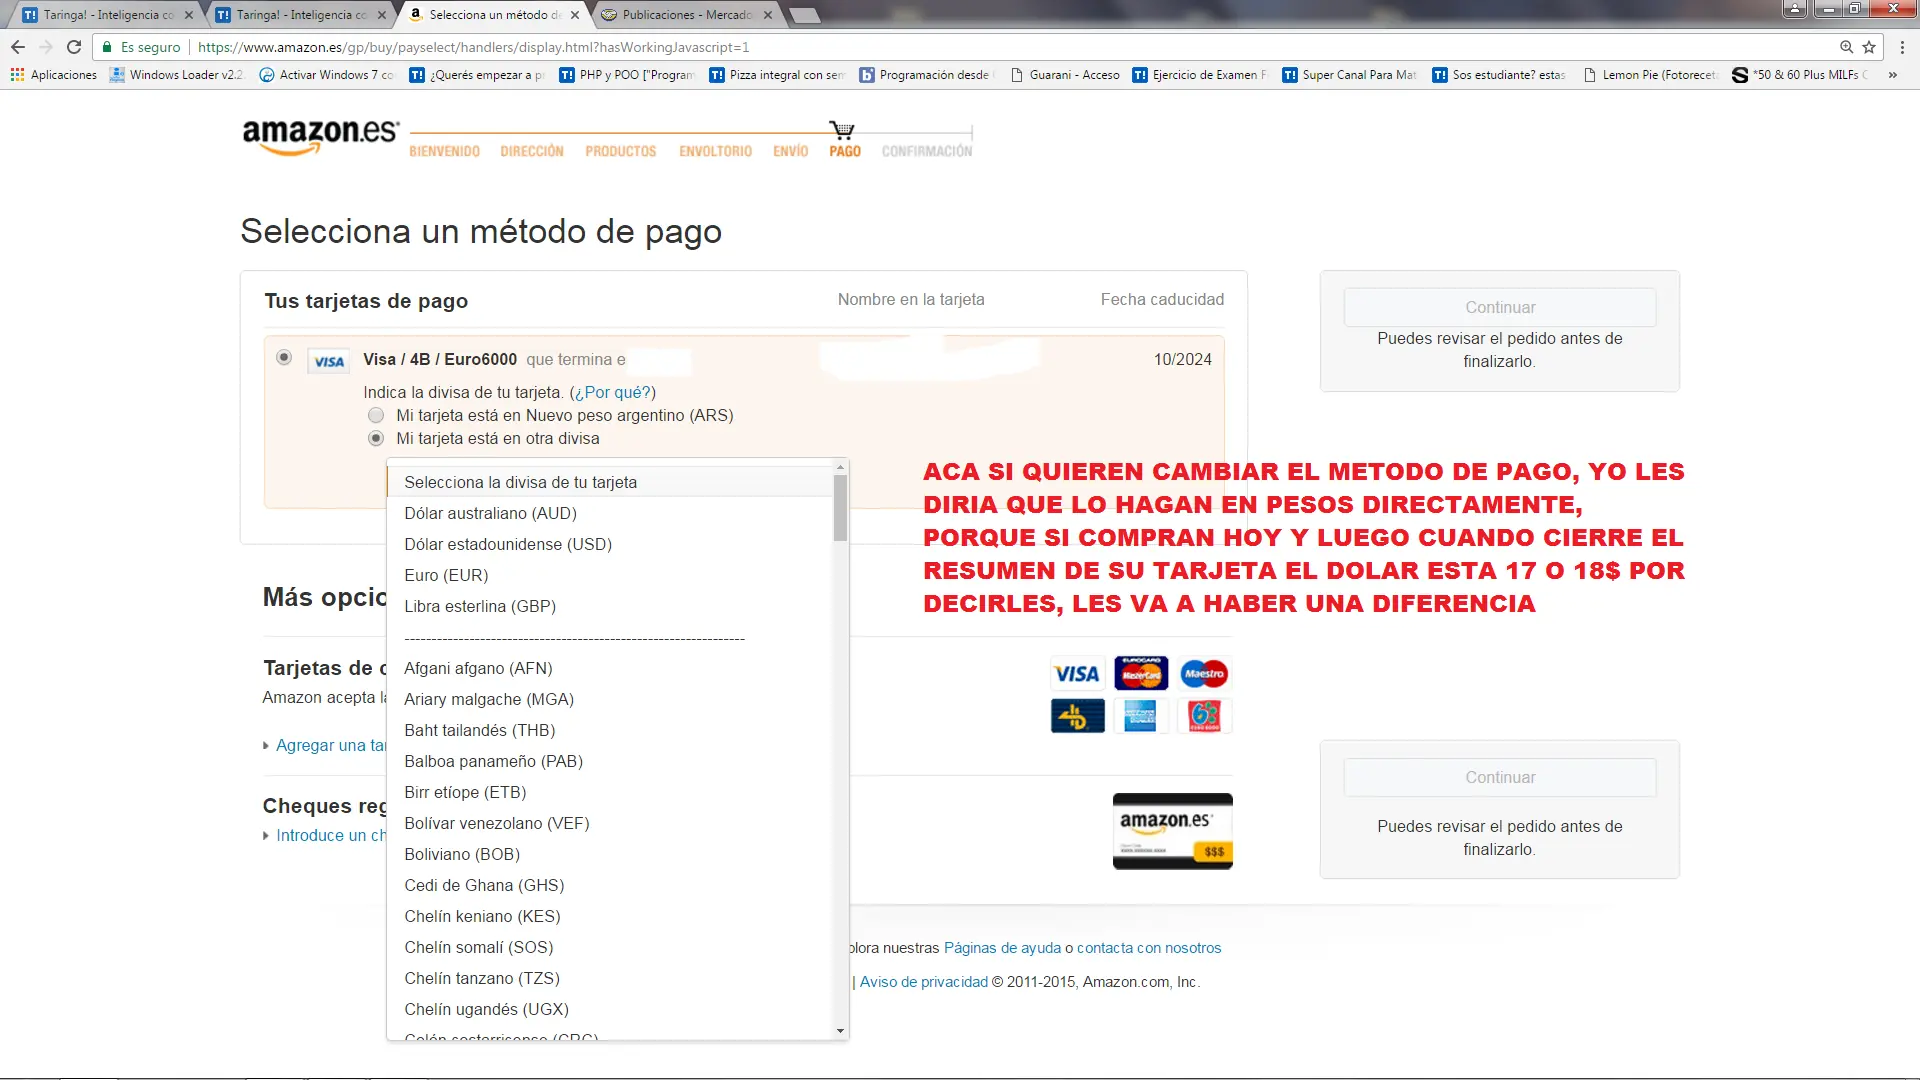The height and width of the screenshot is (1080, 1920).
Task: Open the PHP y POO bookmark
Action: pyautogui.click(x=627, y=75)
